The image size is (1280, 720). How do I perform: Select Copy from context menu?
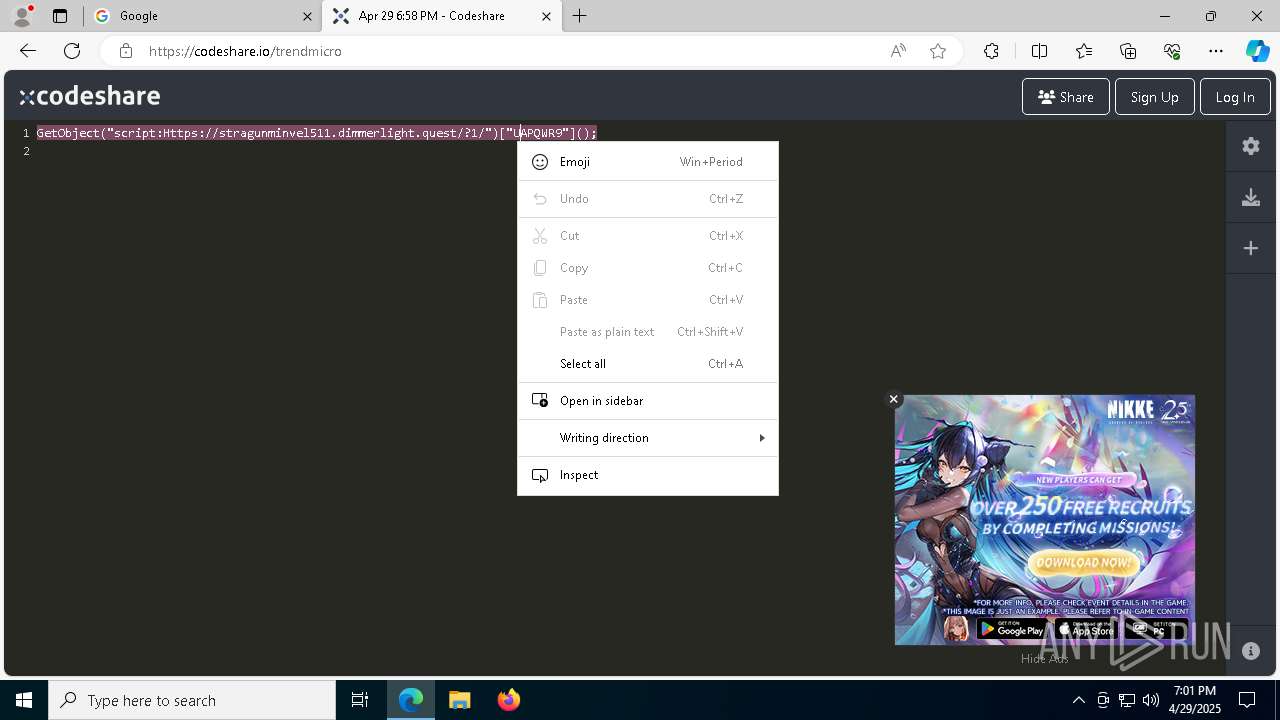(648, 268)
